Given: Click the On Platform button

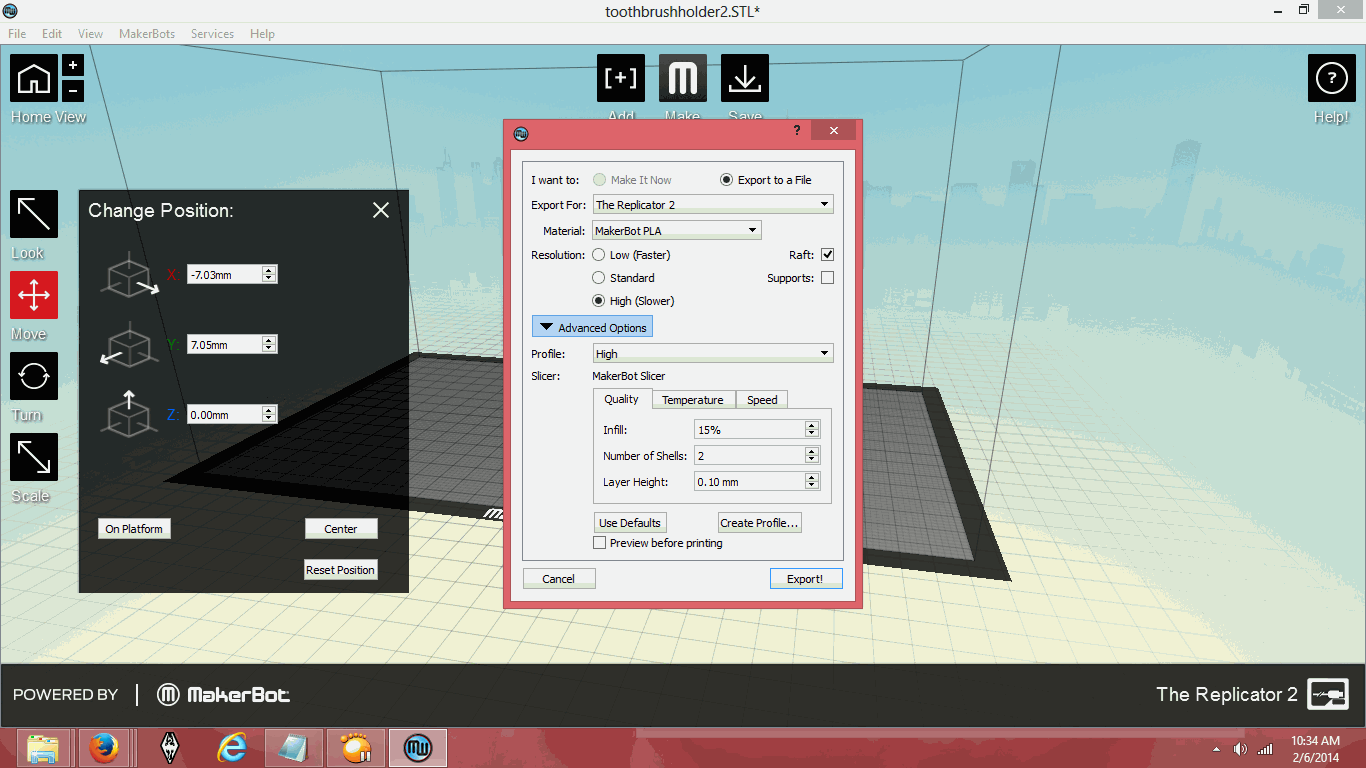Looking at the screenshot, I should tap(134, 529).
